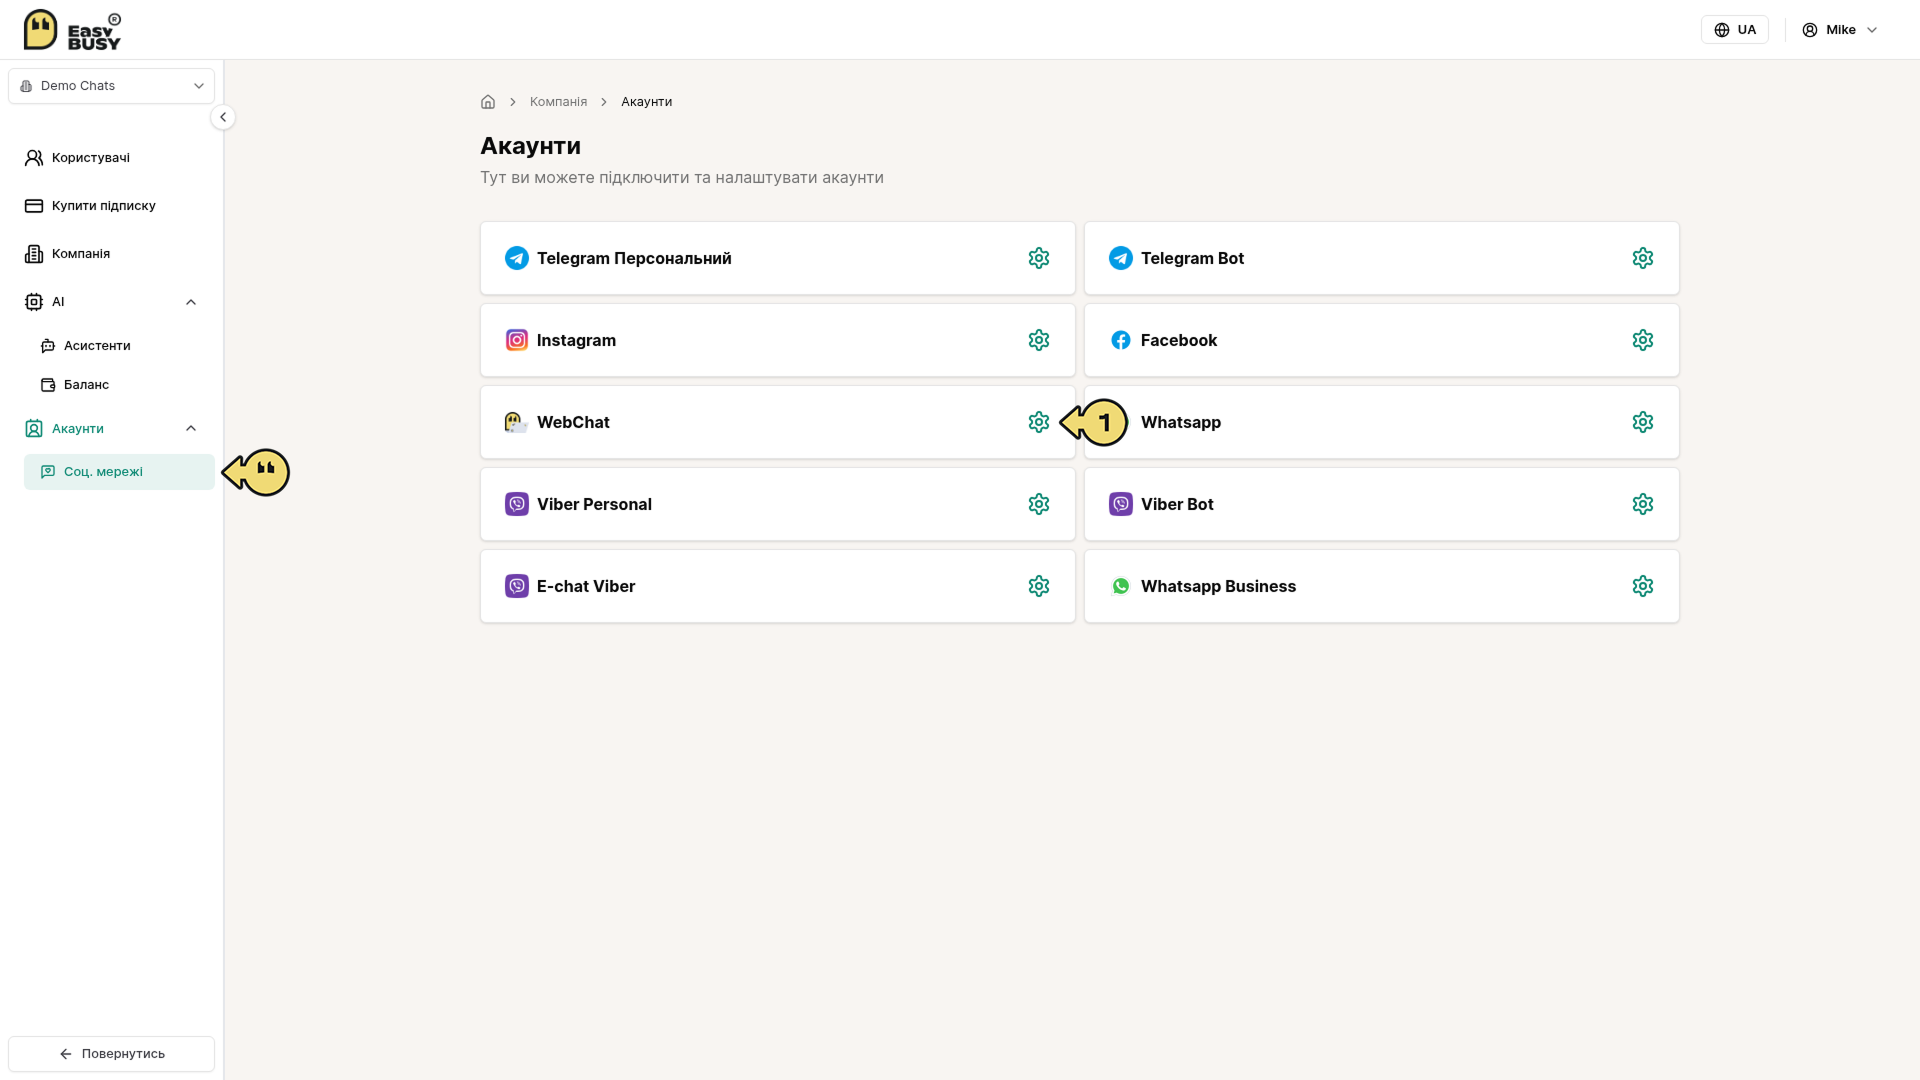
Task: Click the home icon in breadcrumbs
Action: pos(488,102)
